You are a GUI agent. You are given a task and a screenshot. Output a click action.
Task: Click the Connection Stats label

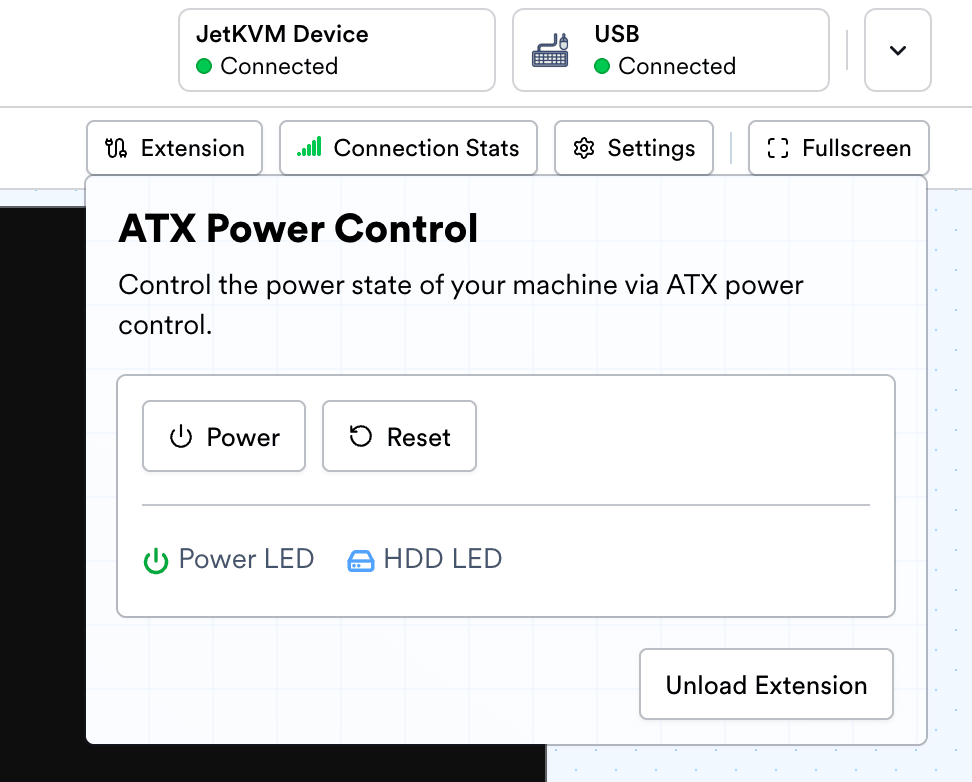coord(426,149)
